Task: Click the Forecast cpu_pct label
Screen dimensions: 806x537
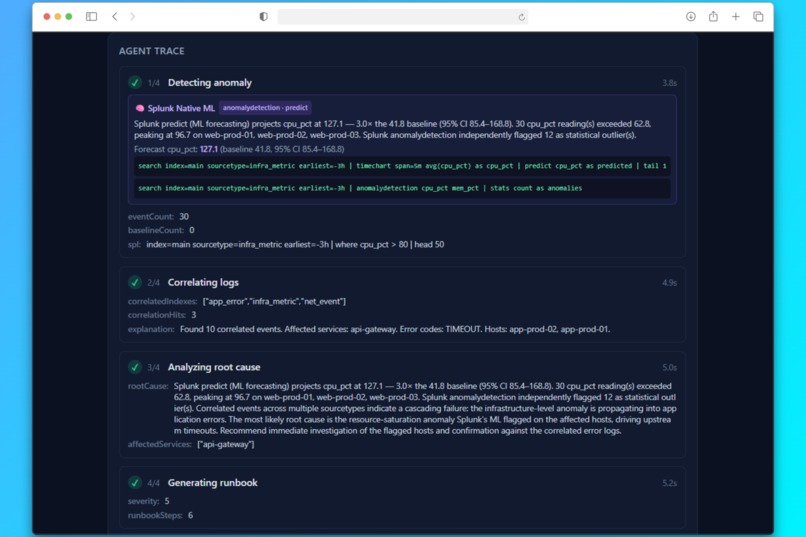Action: point(166,149)
